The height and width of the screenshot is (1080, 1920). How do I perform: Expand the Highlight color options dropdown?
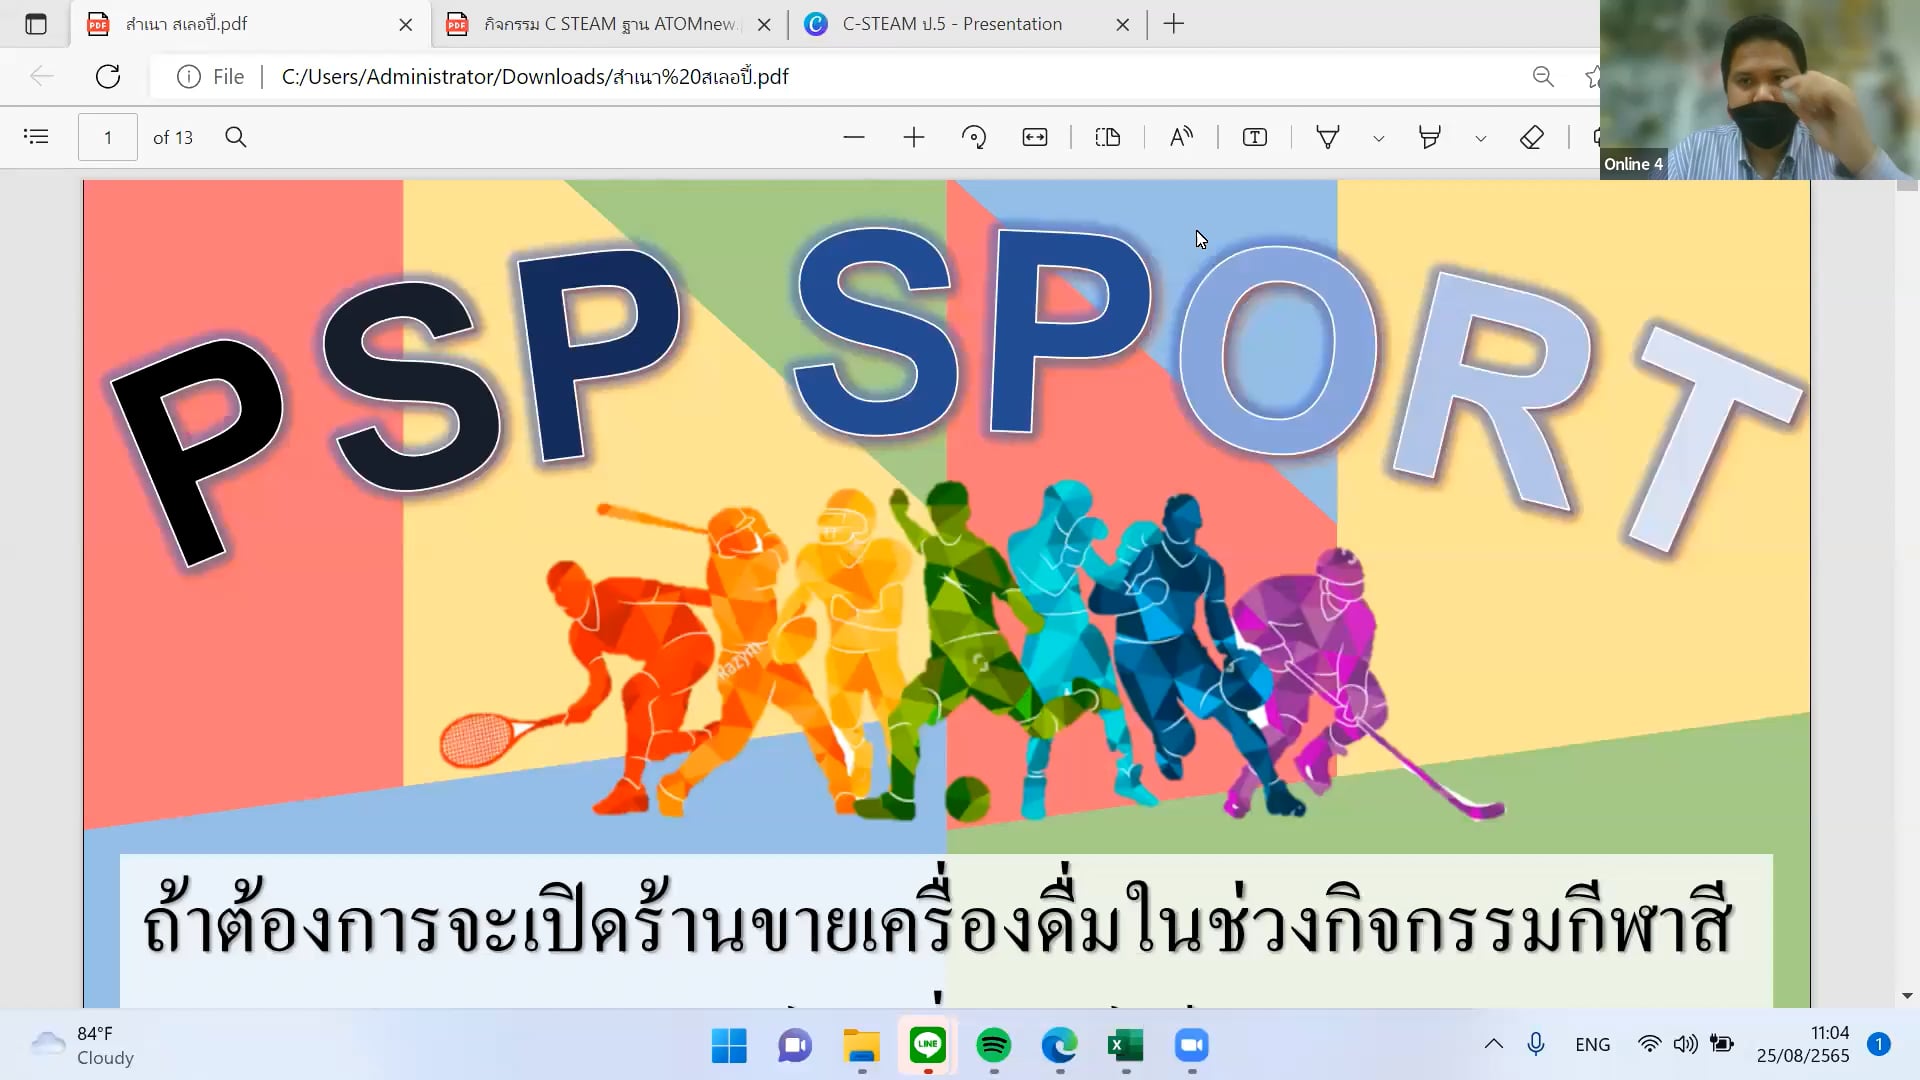[x=1480, y=138]
